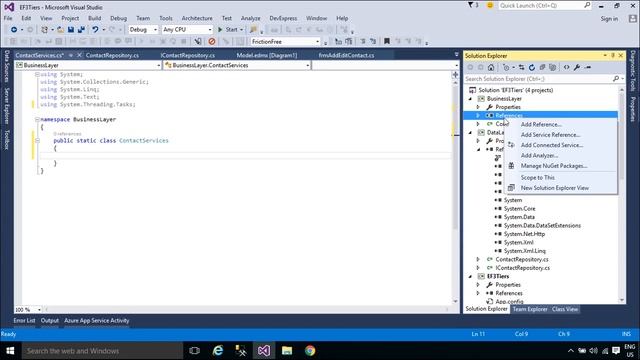640x360 pixels.
Task: Pin the ContactServices.cs tab
Action: pyautogui.click(x=71, y=55)
